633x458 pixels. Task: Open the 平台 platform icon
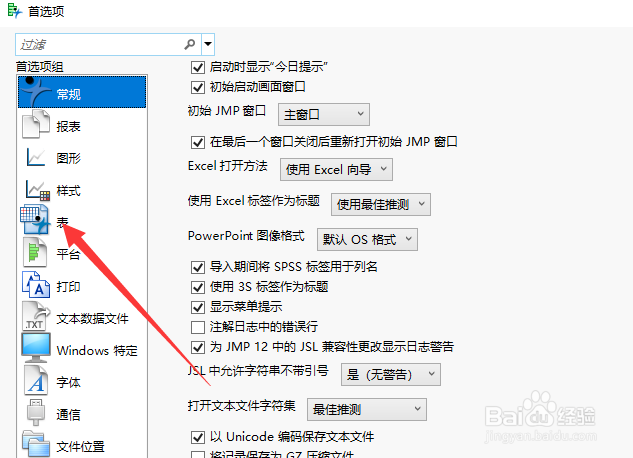[35, 252]
